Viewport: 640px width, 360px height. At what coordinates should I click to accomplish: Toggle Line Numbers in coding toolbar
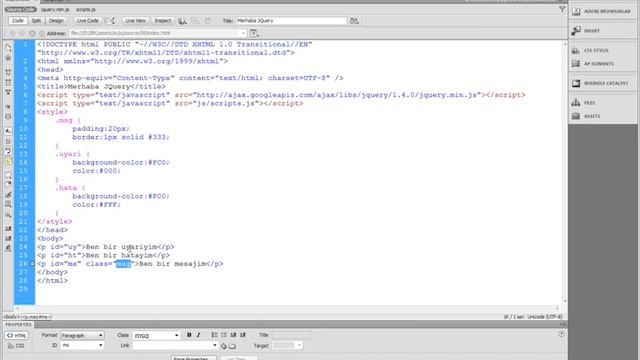coord(8,131)
